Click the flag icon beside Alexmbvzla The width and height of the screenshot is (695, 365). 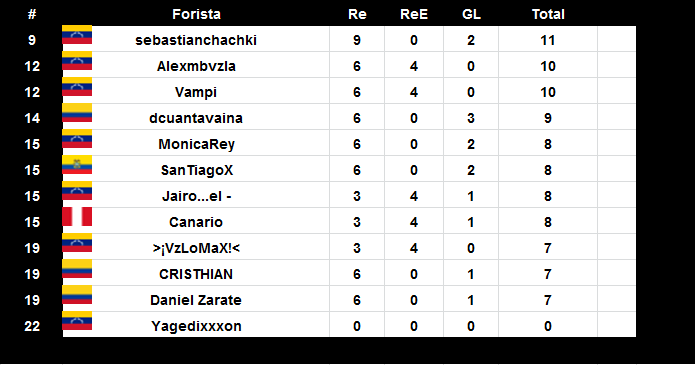point(77,61)
